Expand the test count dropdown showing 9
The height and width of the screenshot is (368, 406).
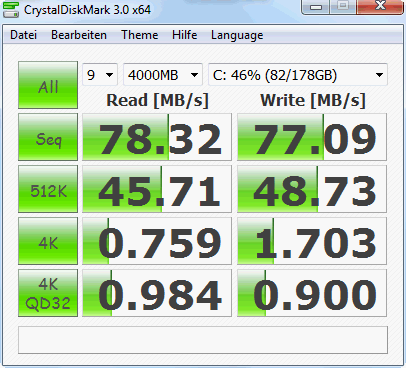pyautogui.click(x=100, y=75)
